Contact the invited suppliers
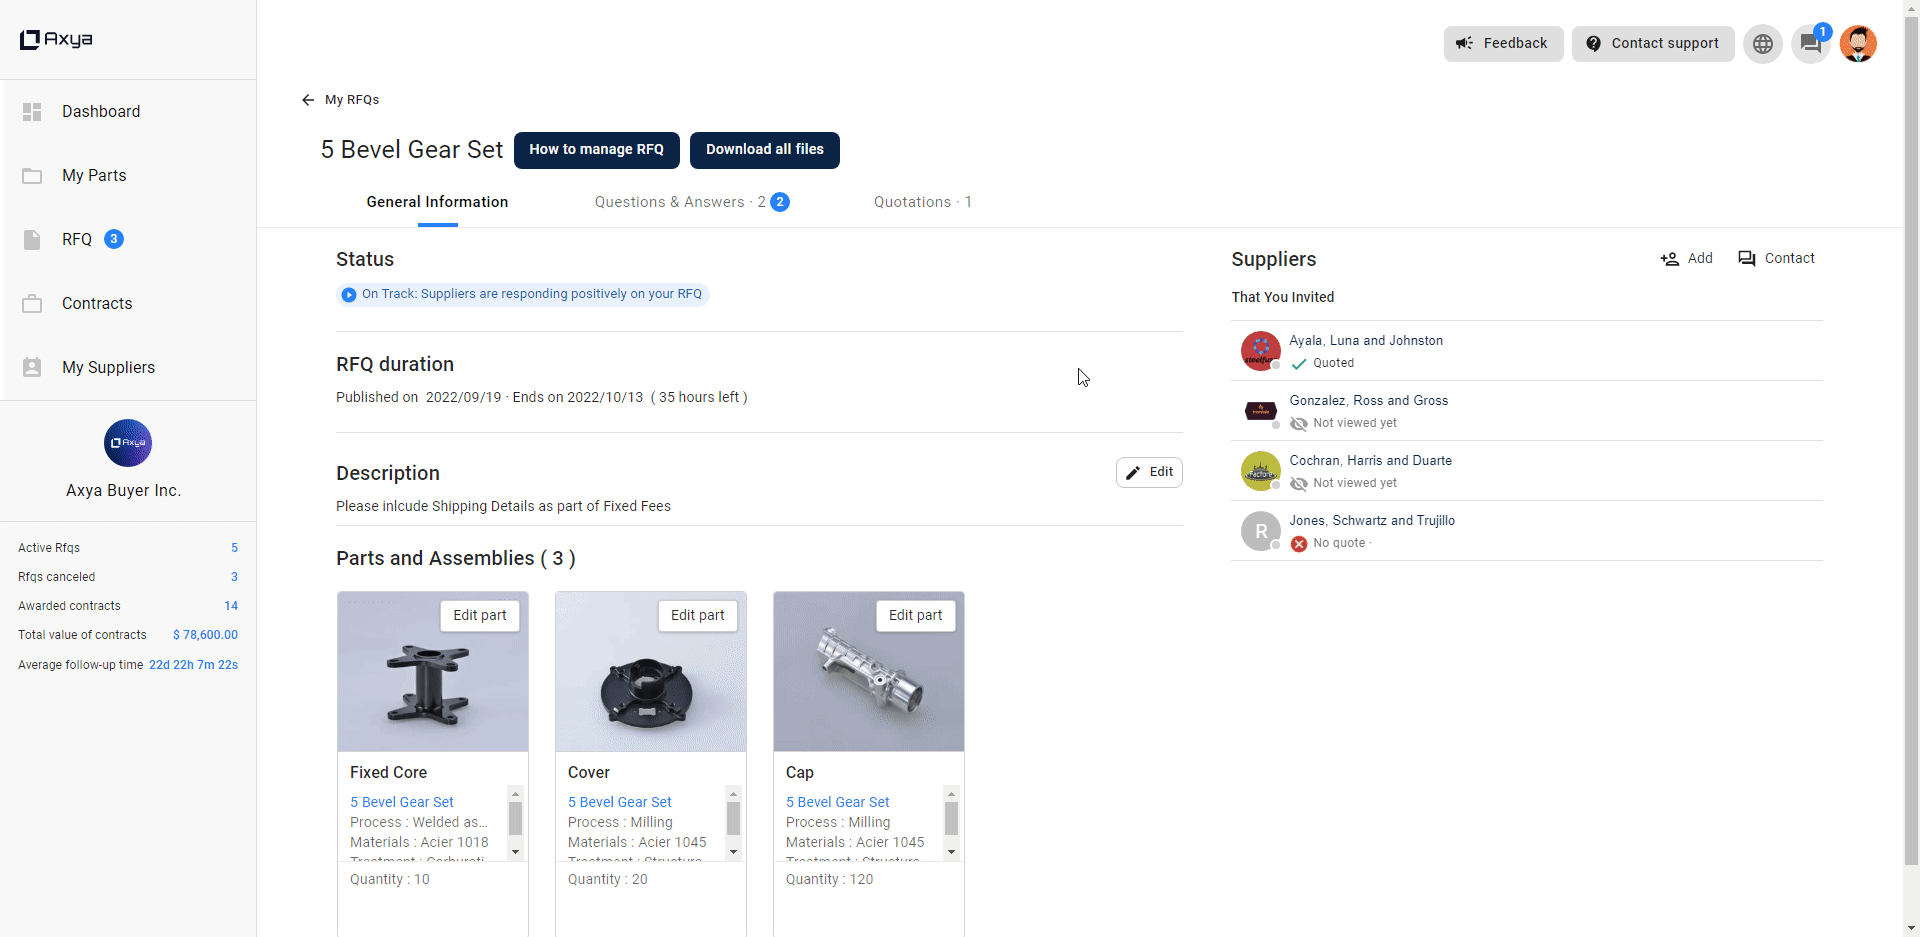The width and height of the screenshot is (1920, 937). (x=1776, y=258)
